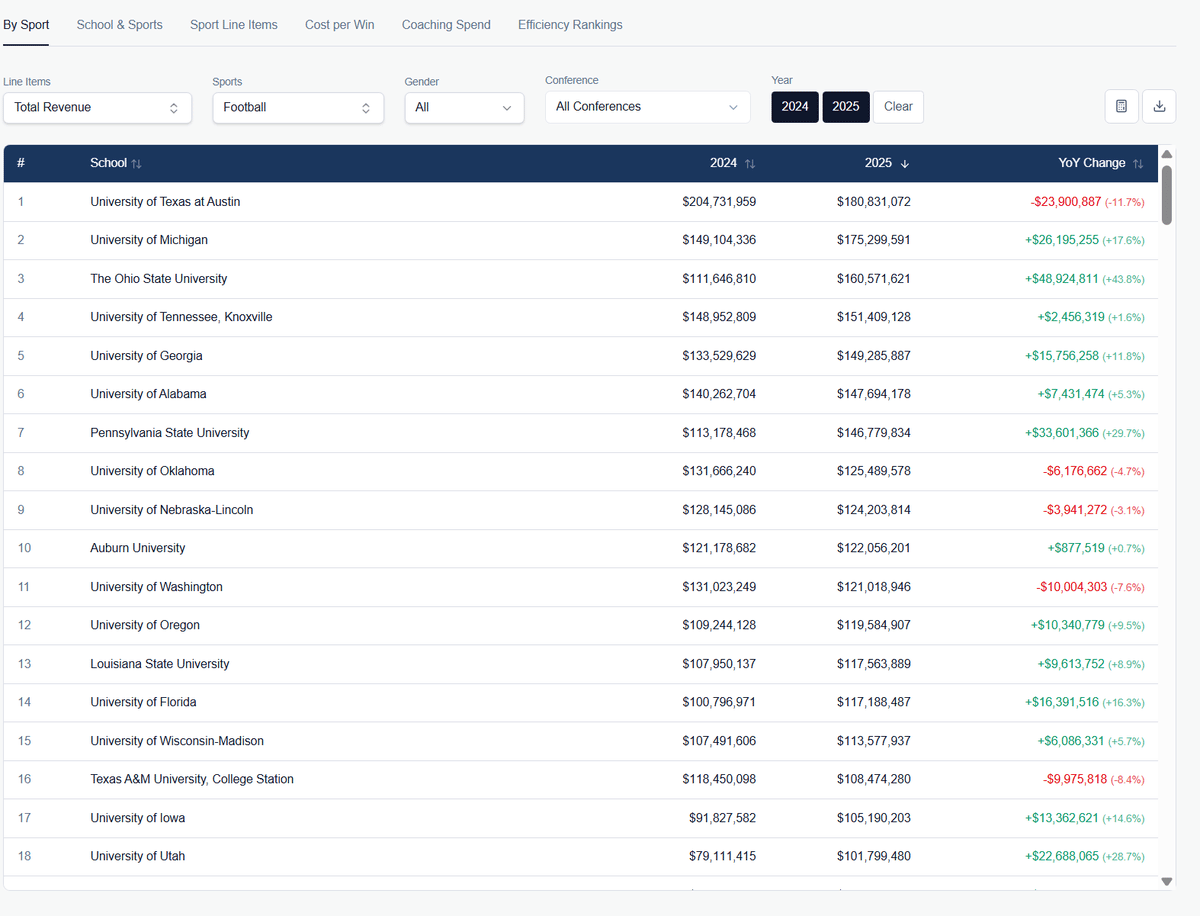1200x916 pixels.
Task: Go to the Coaching Spend tab
Action: coord(446,25)
